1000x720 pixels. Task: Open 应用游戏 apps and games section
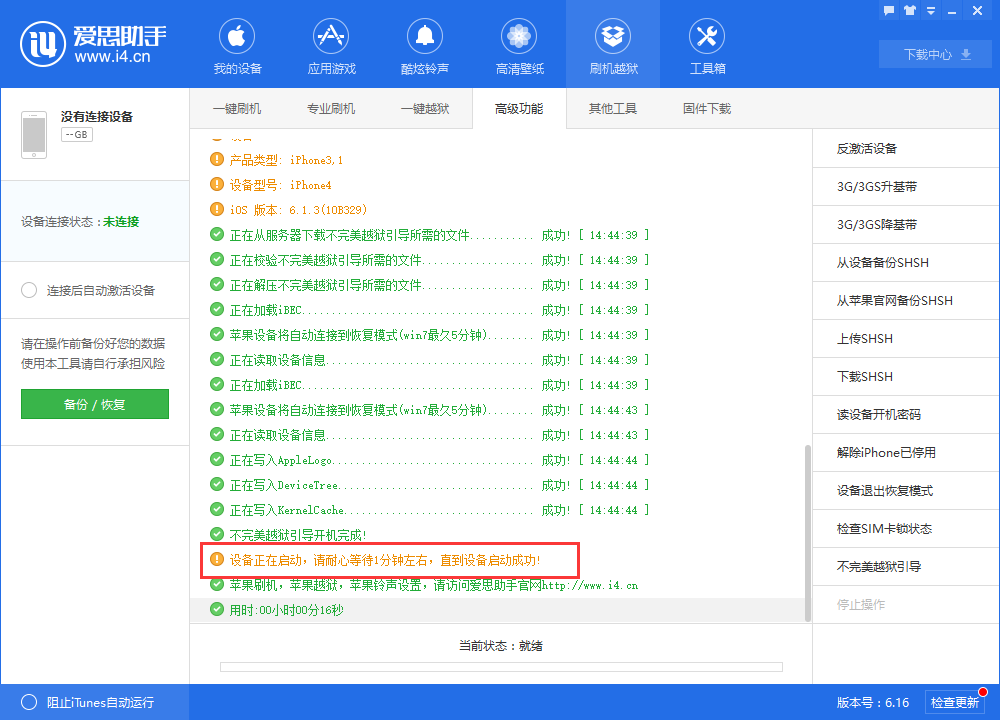coord(331,47)
